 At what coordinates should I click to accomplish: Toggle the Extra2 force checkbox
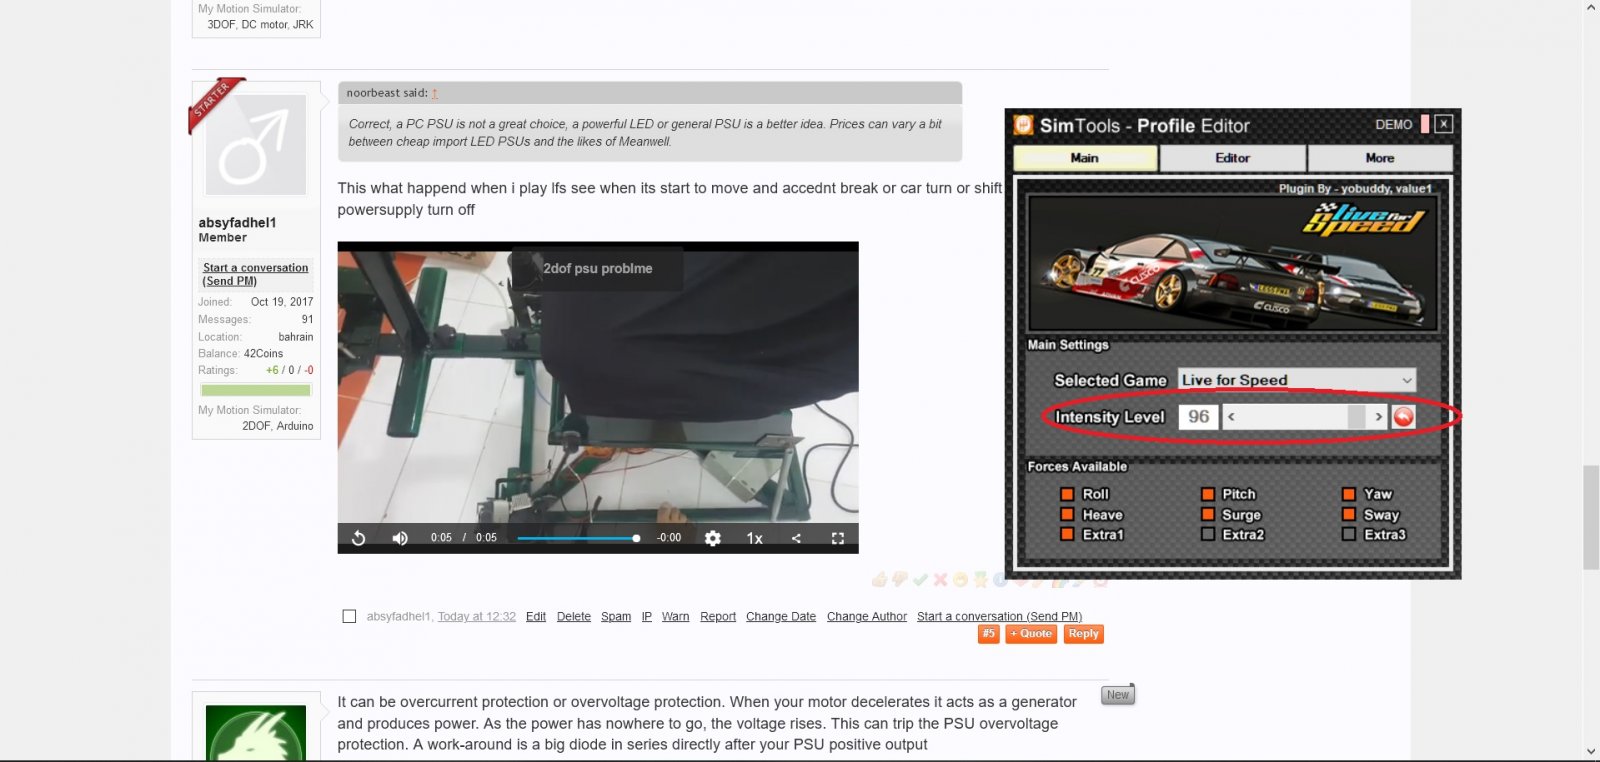(x=1208, y=535)
